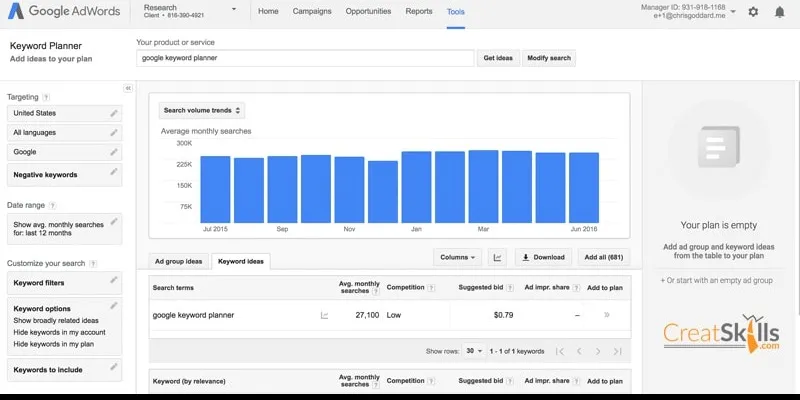
Task: Collapse the left sidebar panel
Action: pyautogui.click(x=128, y=88)
